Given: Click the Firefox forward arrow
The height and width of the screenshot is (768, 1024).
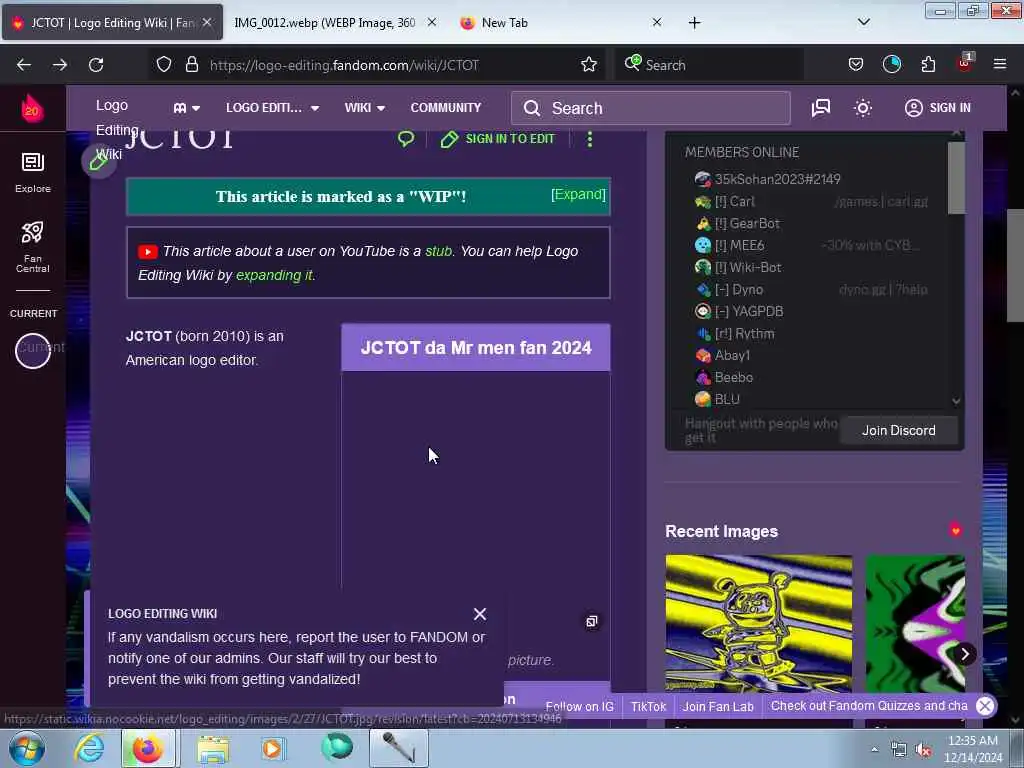Looking at the screenshot, I should click(x=59, y=65).
